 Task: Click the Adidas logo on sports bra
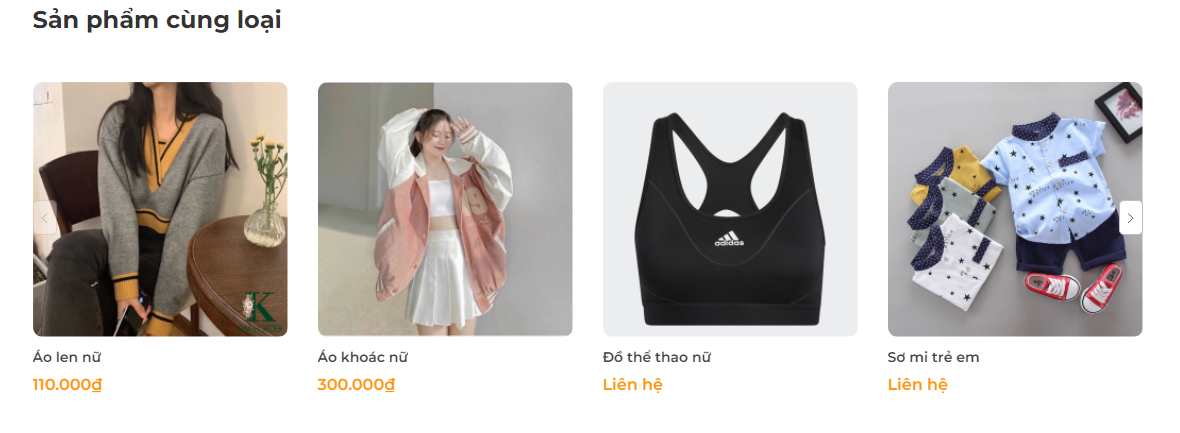pyautogui.click(x=729, y=238)
